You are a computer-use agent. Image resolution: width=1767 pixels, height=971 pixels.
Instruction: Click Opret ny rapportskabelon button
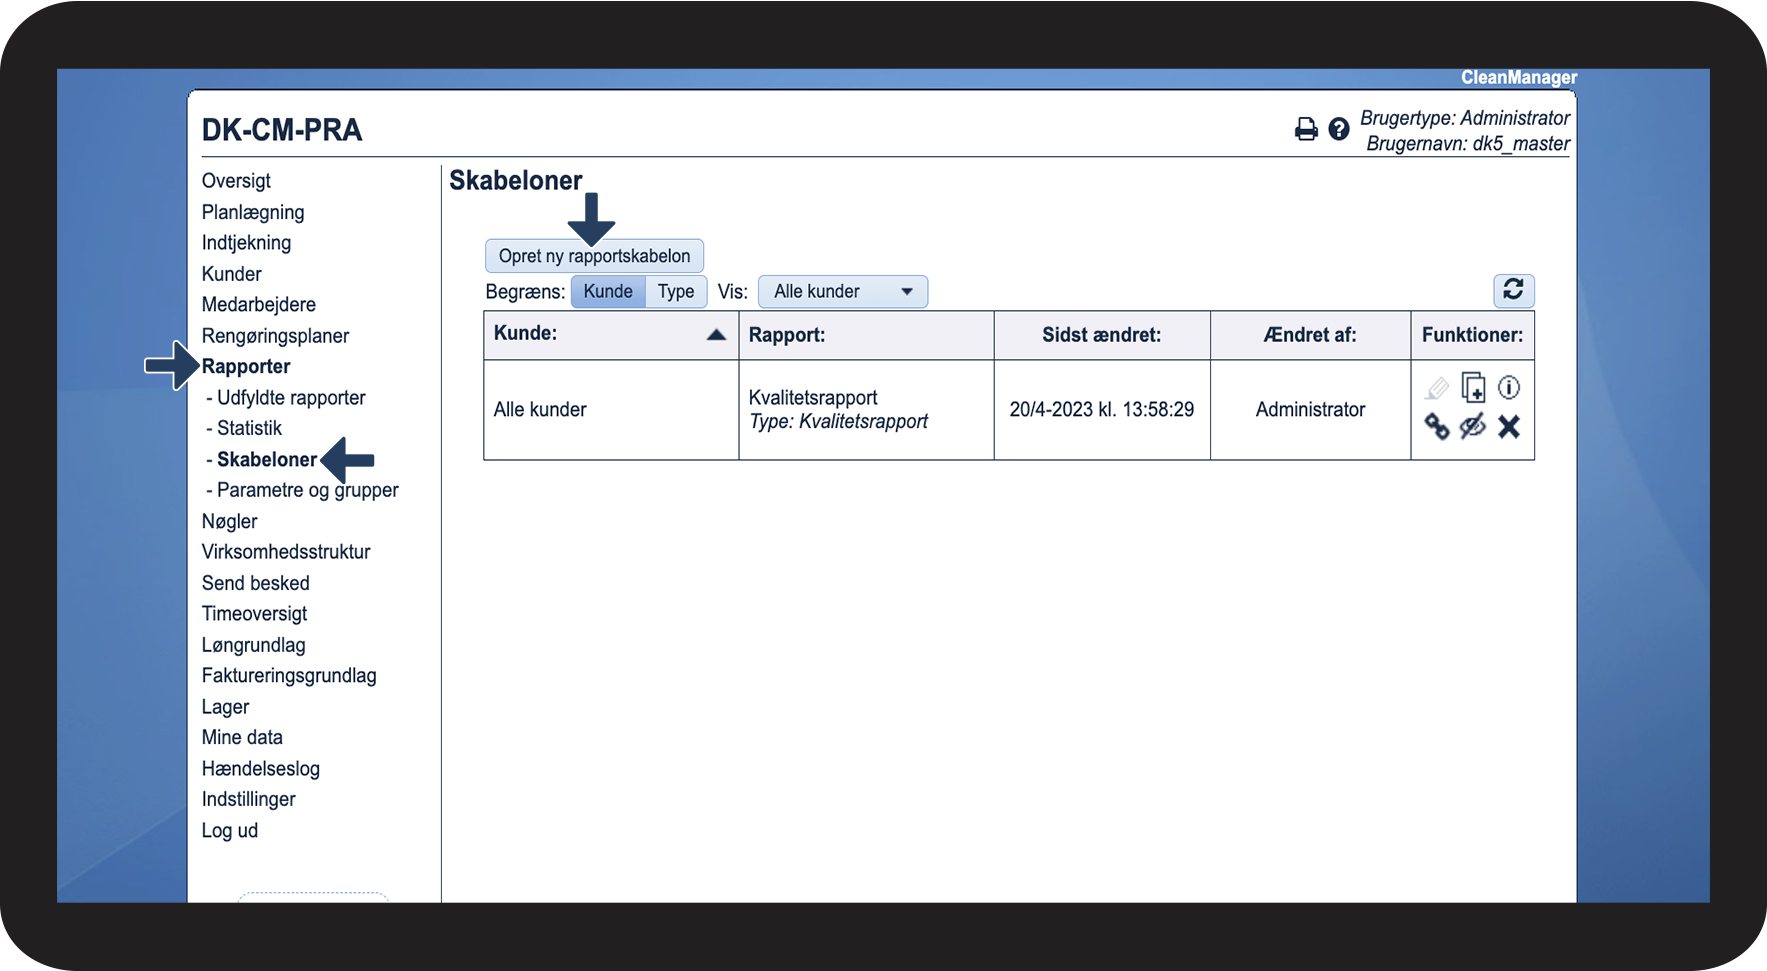coord(594,256)
